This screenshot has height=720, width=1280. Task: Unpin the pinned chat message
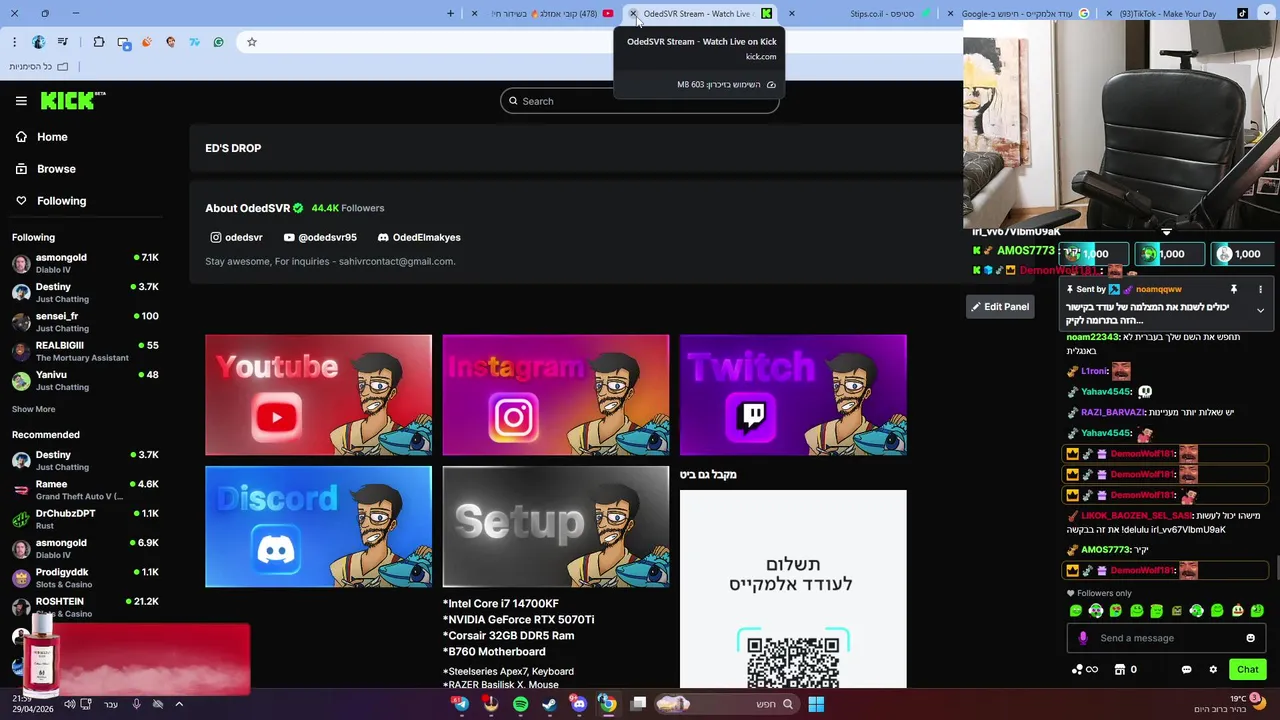[1234, 289]
